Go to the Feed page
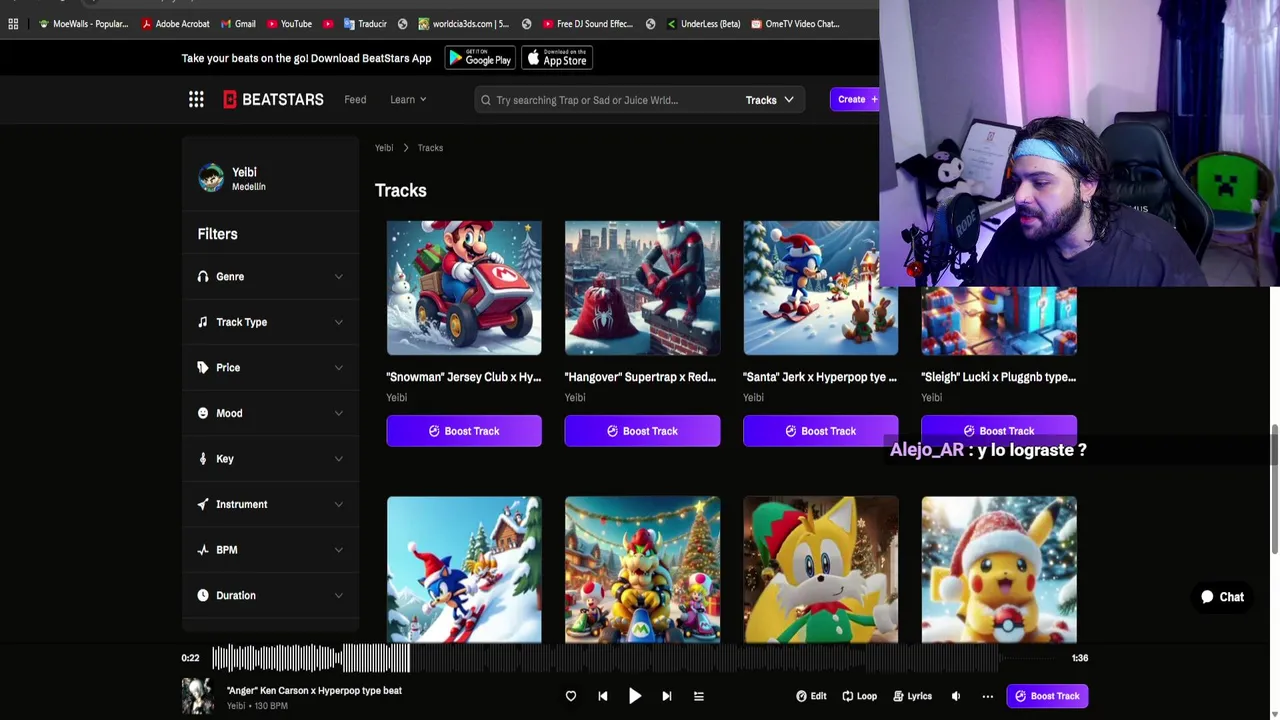 (x=355, y=100)
